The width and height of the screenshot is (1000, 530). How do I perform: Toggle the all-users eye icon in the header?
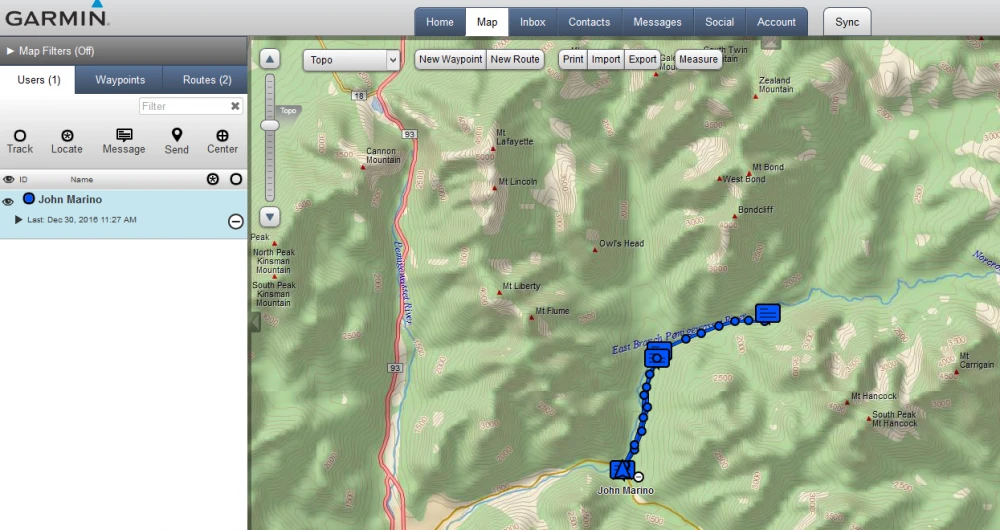(9, 180)
